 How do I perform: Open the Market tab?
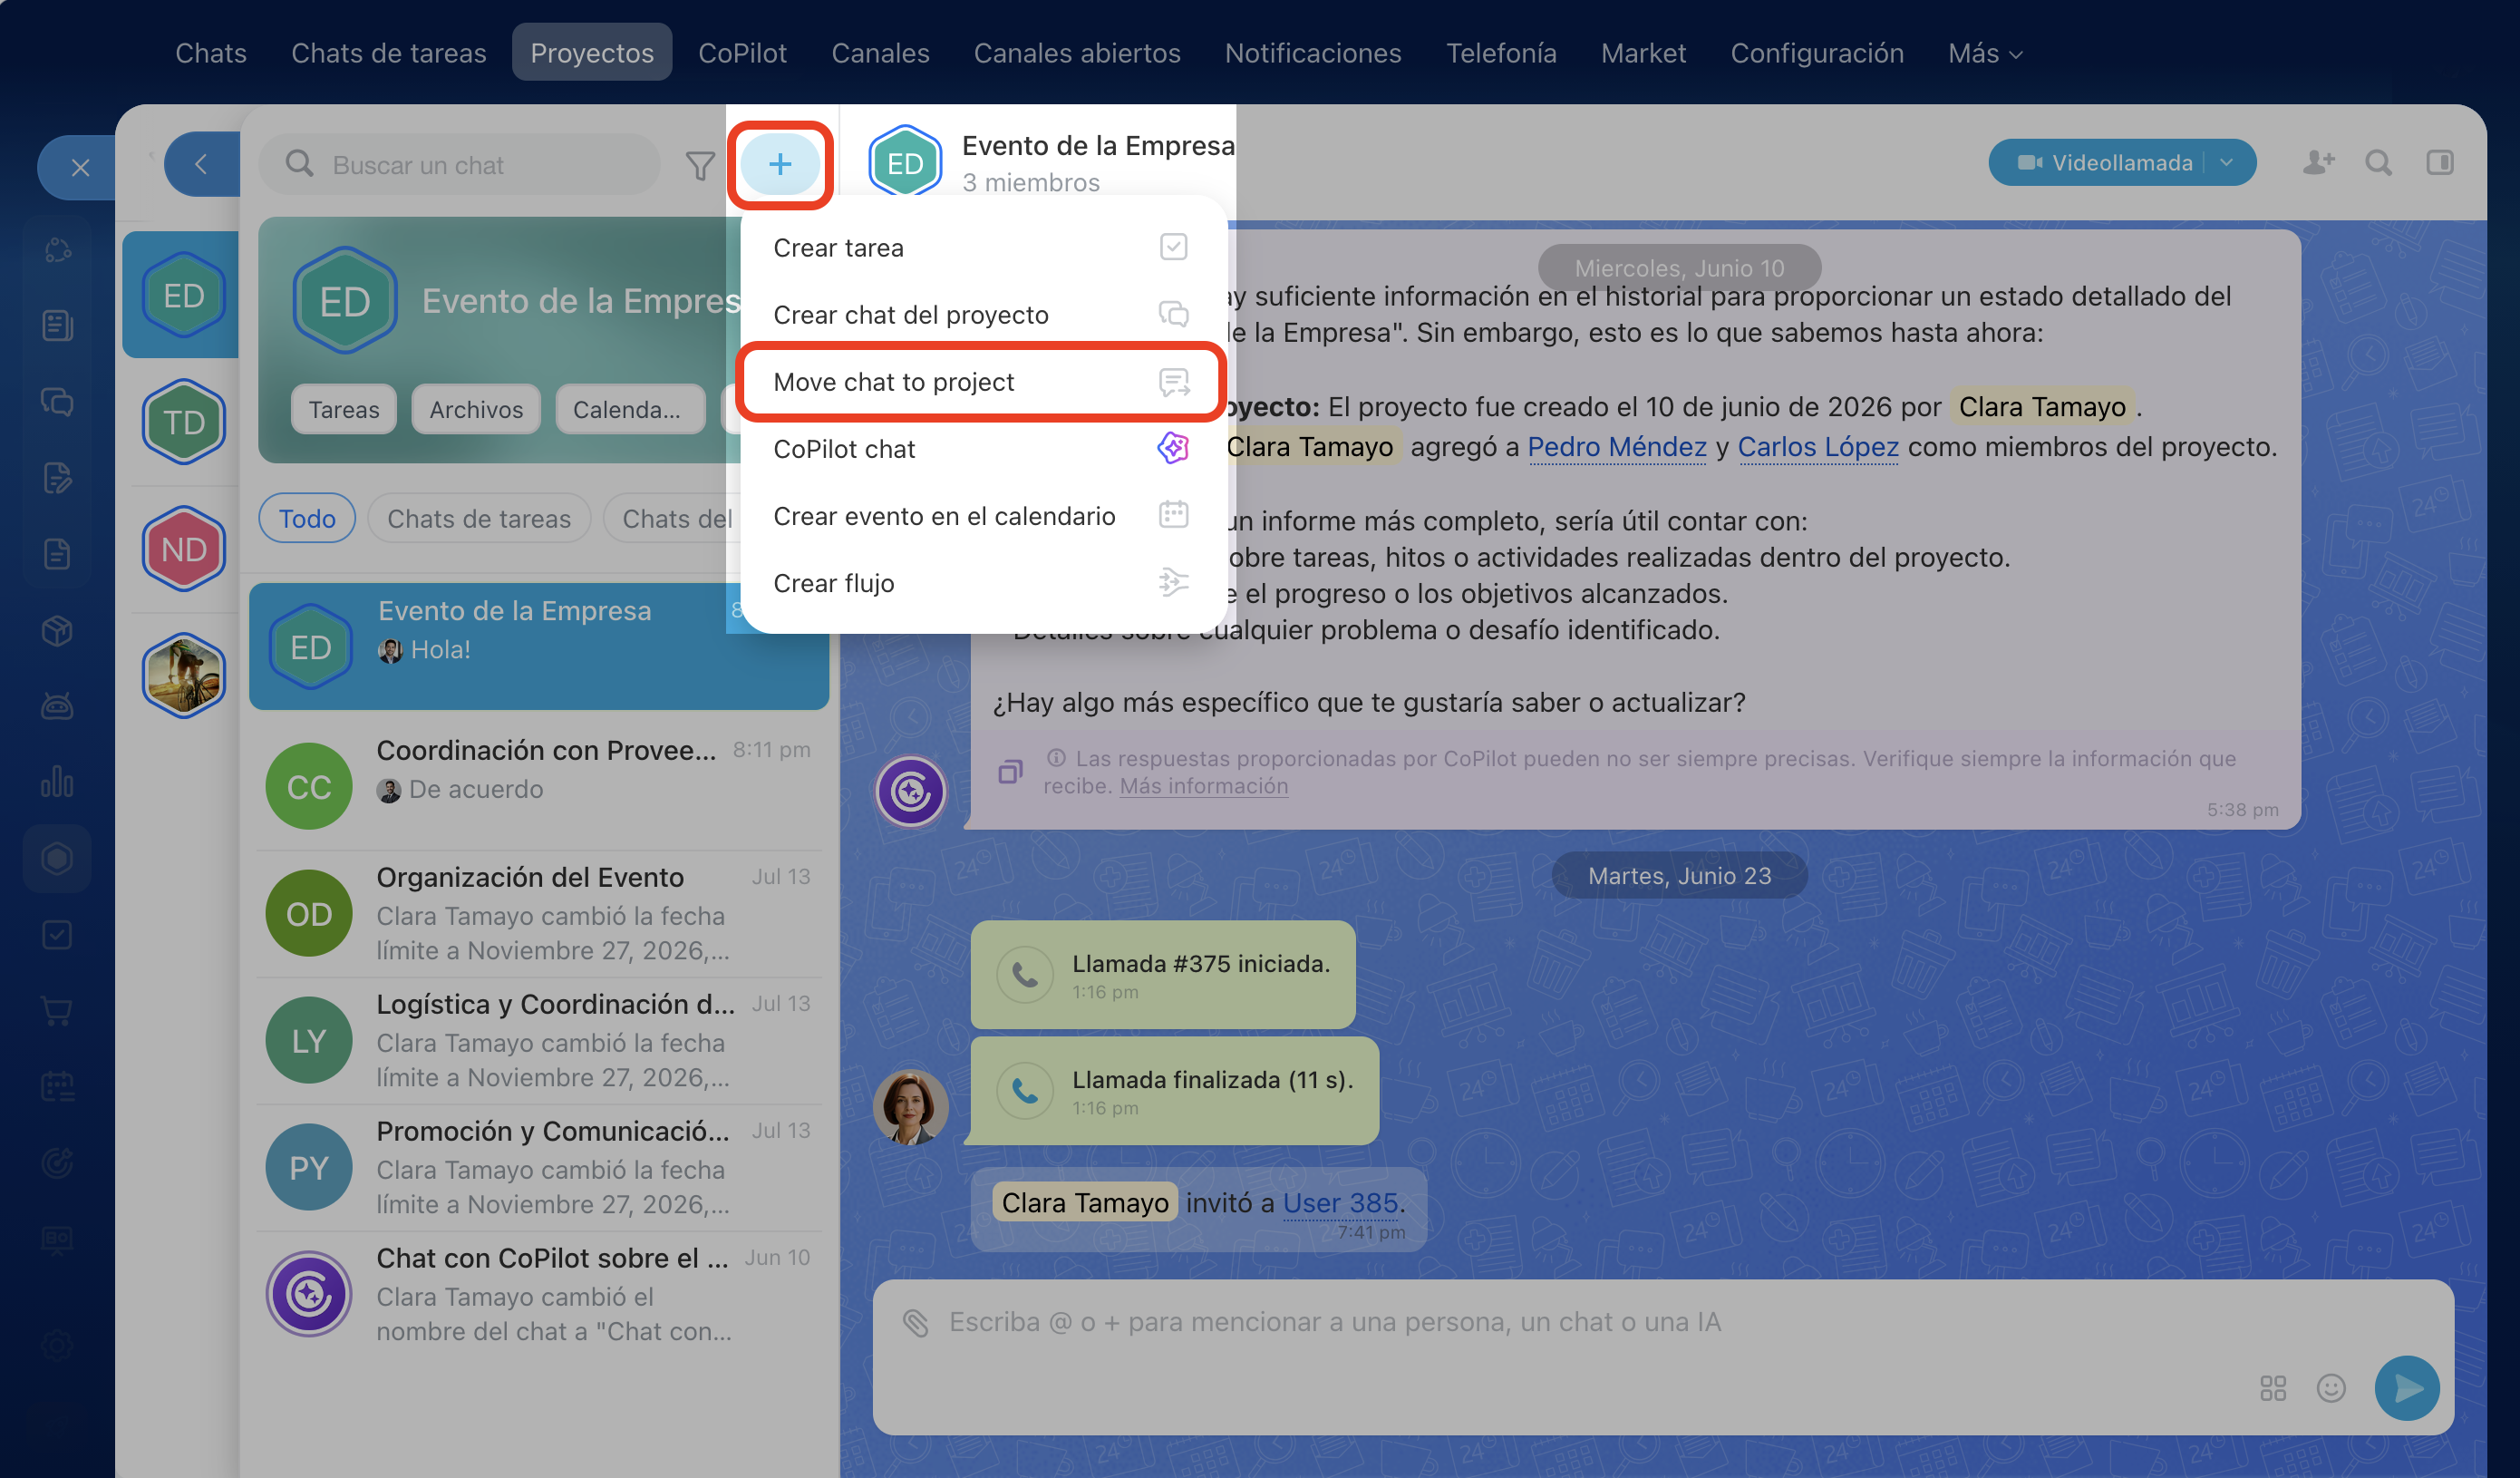coord(1643,53)
